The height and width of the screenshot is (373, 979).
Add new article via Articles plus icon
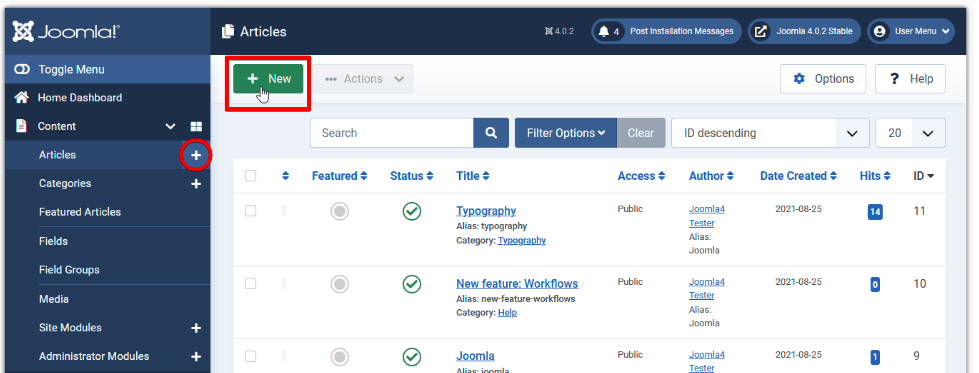tap(196, 155)
